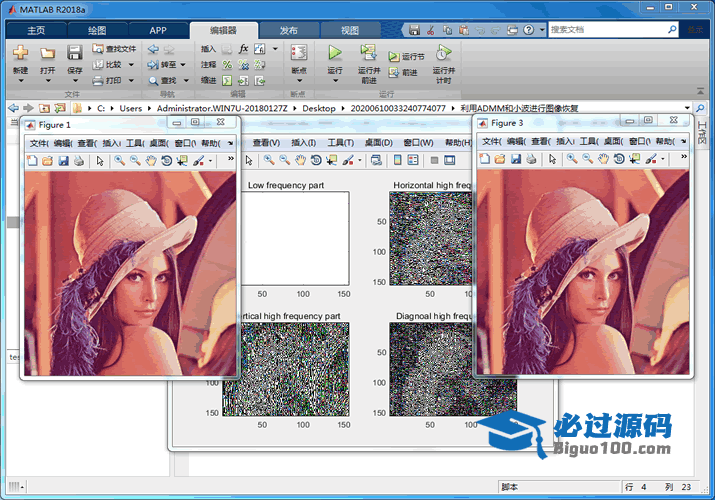Click the 比较 (Compare) button
Image resolution: width=715 pixels, height=500 pixels.
click(x=108, y=65)
